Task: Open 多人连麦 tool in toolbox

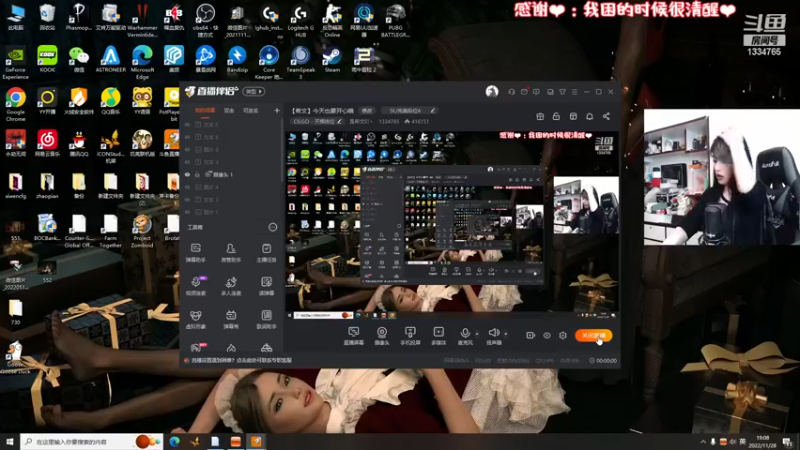Action: click(x=231, y=286)
